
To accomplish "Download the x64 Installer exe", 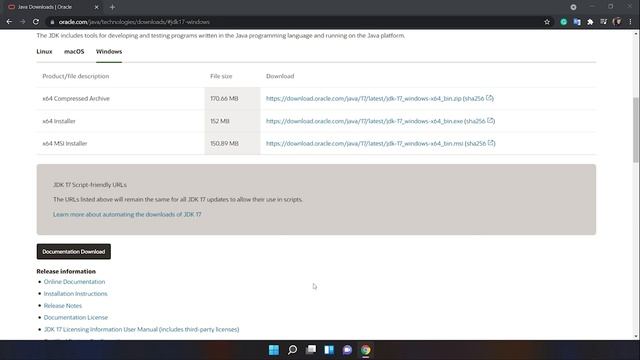I will point(364,121).
